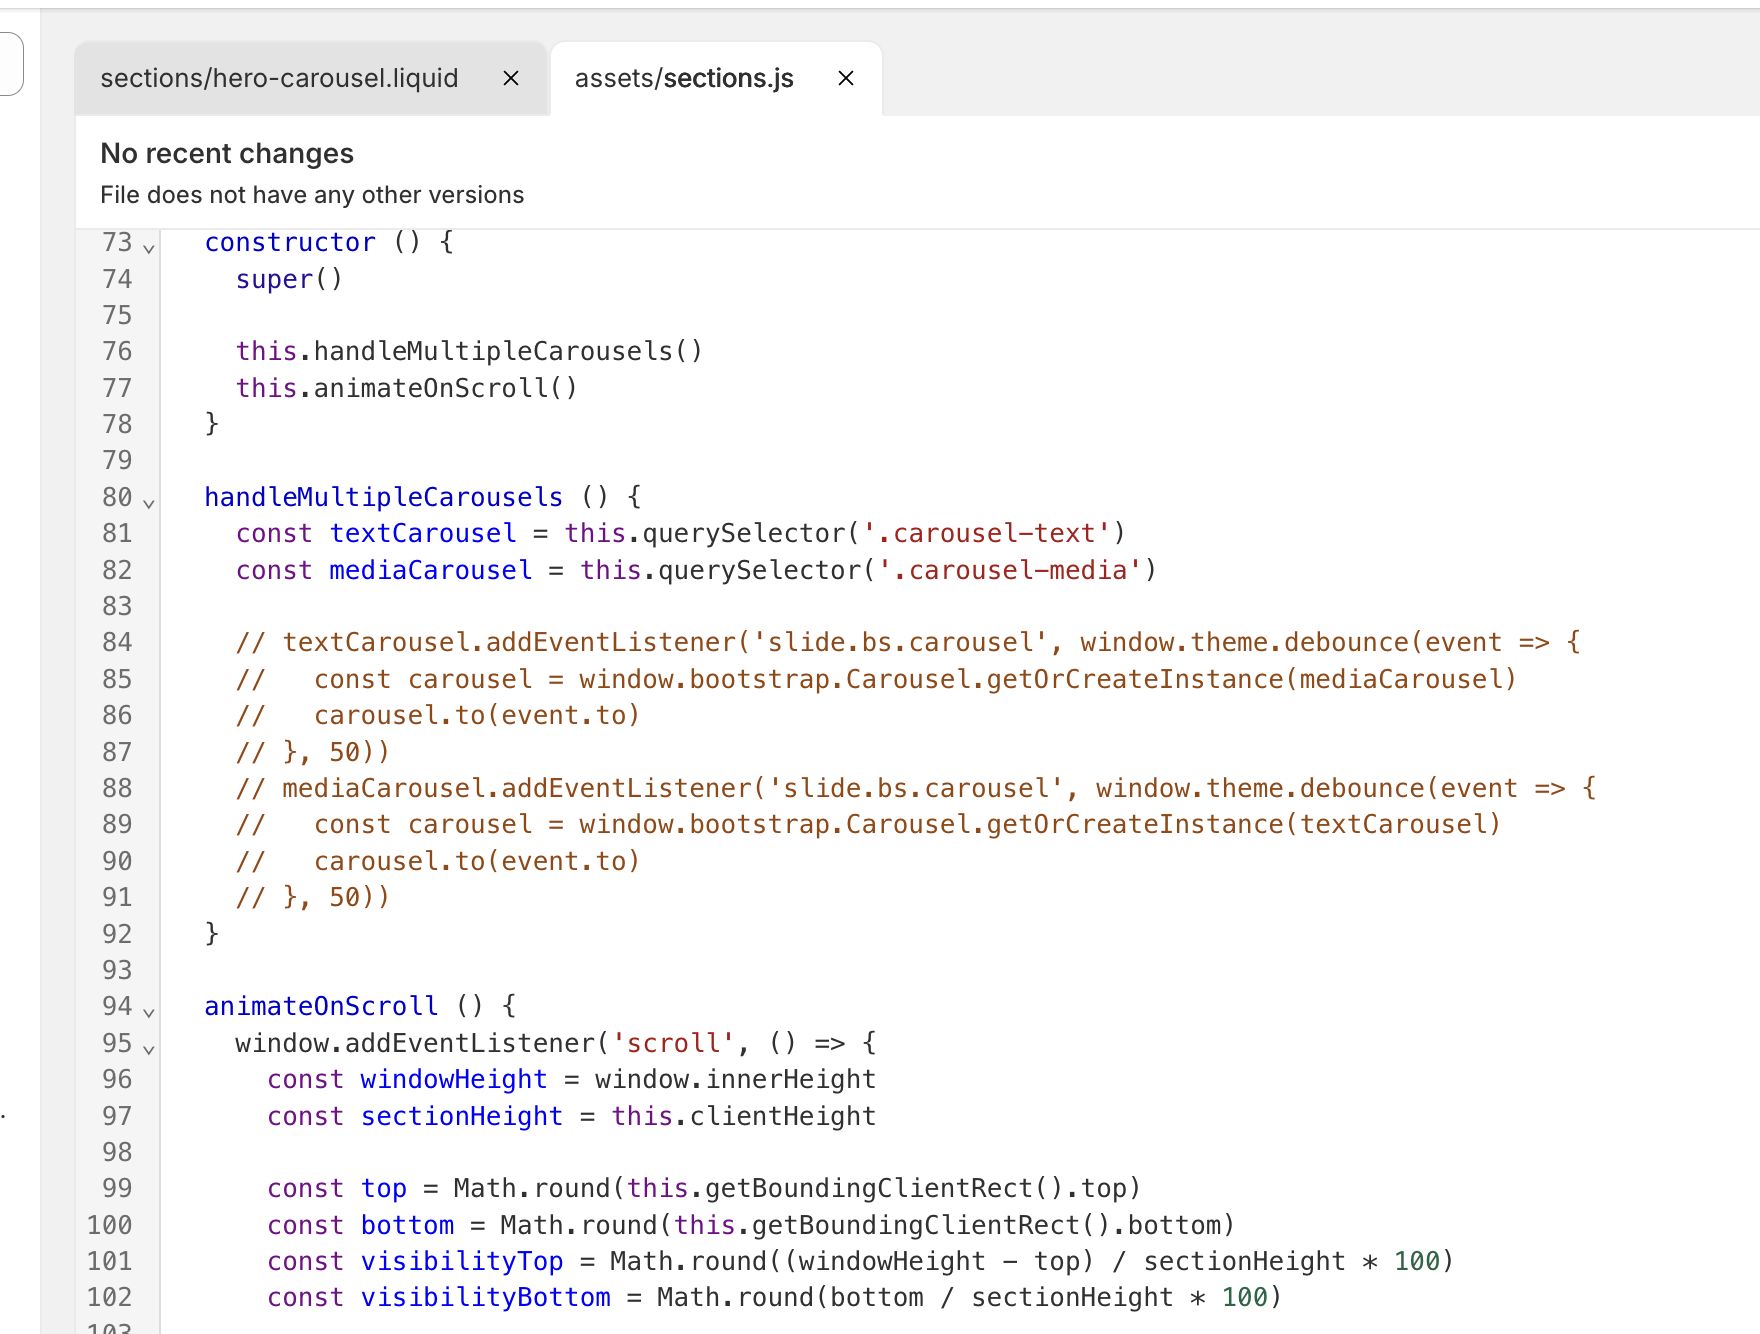Click line number 92 in the gutter
Screen dimensions: 1760x1334
[x=117, y=933]
